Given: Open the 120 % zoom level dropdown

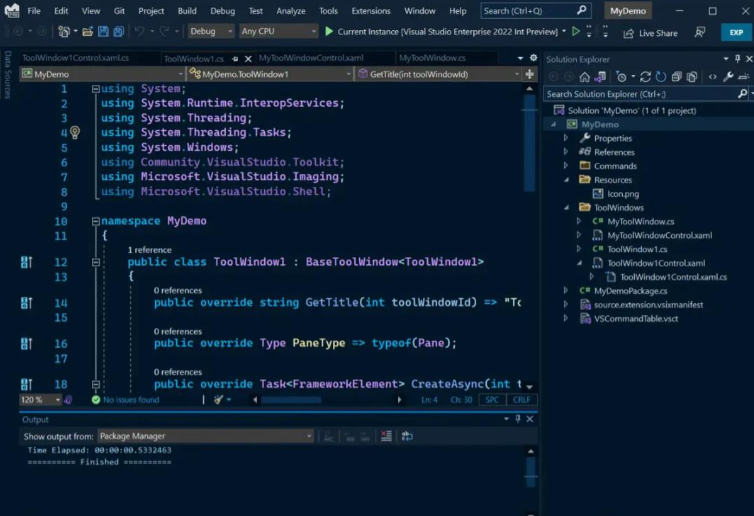Looking at the screenshot, I should 40,400.
